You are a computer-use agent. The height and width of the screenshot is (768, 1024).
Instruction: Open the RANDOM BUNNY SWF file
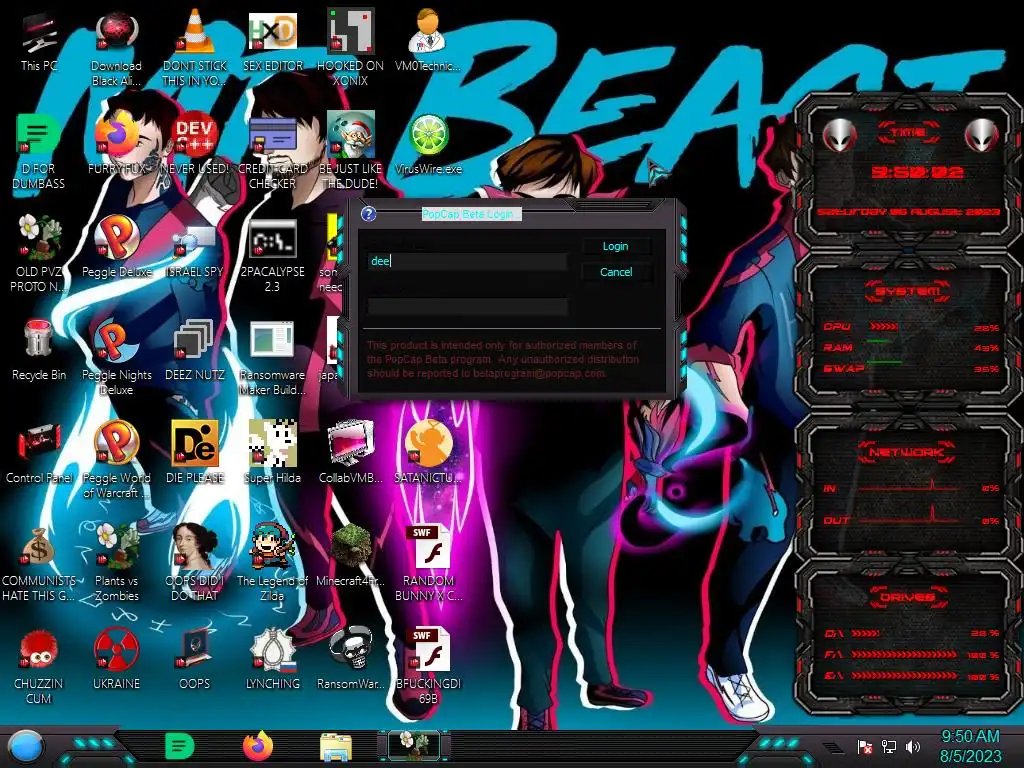[x=428, y=563]
